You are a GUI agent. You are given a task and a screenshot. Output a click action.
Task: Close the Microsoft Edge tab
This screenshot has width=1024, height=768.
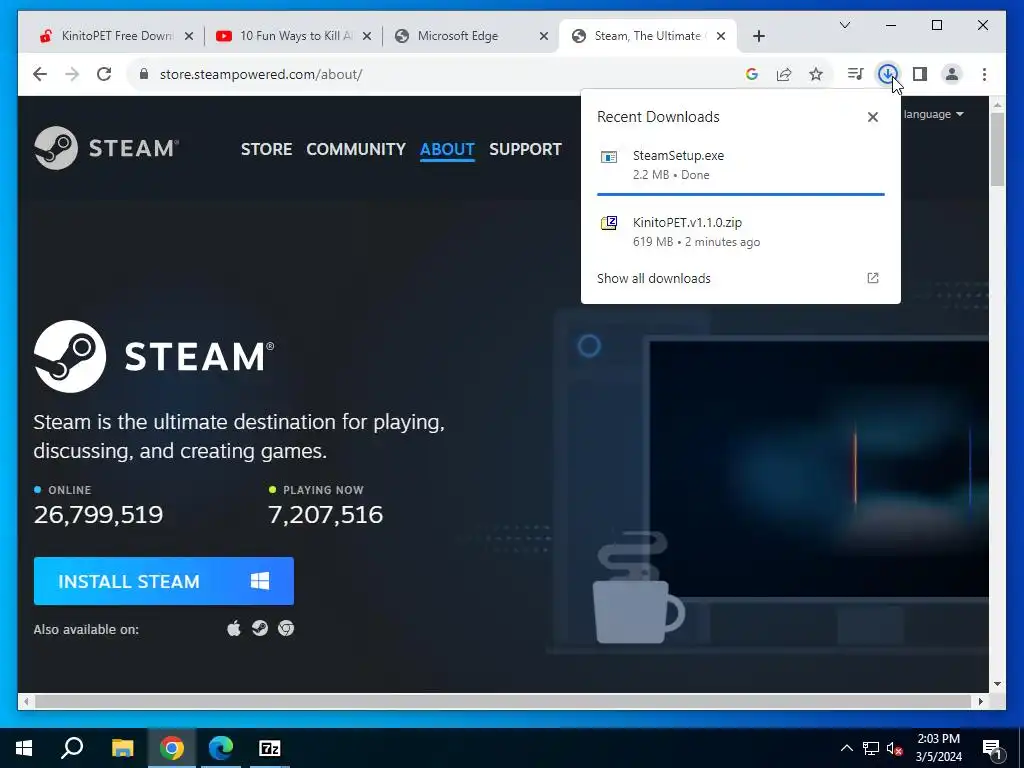(543, 36)
